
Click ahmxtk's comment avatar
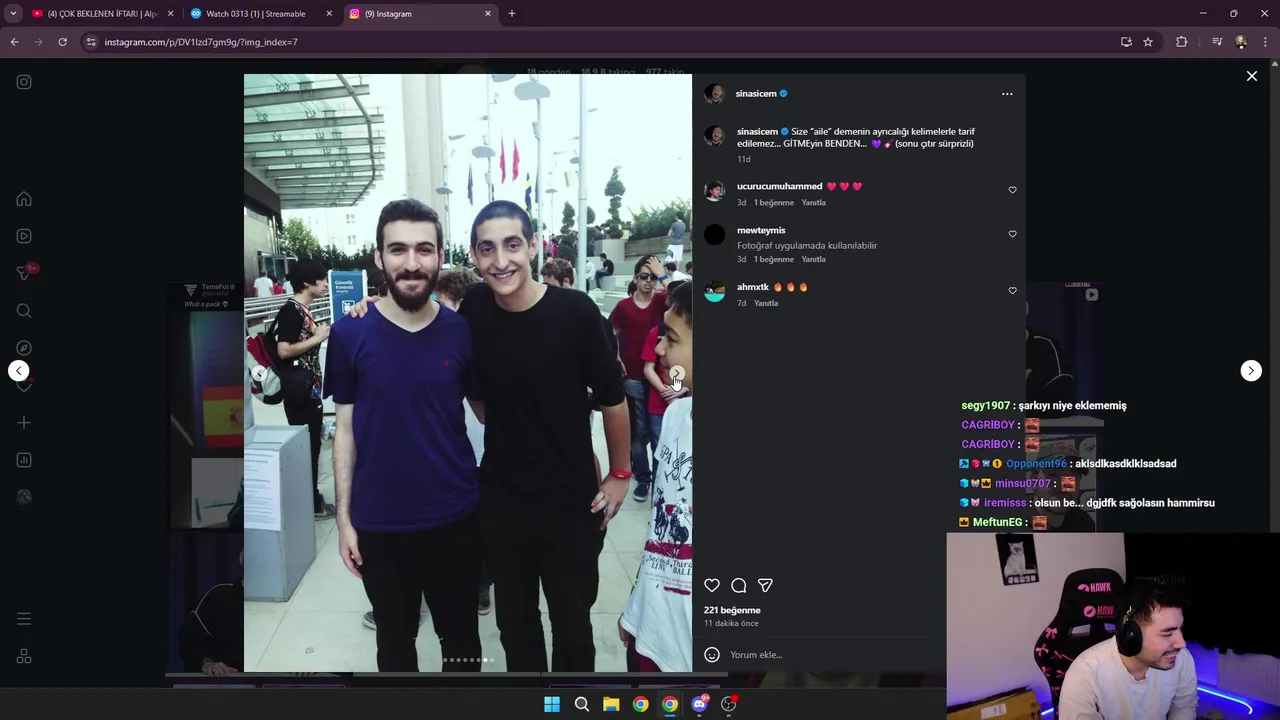pos(714,292)
